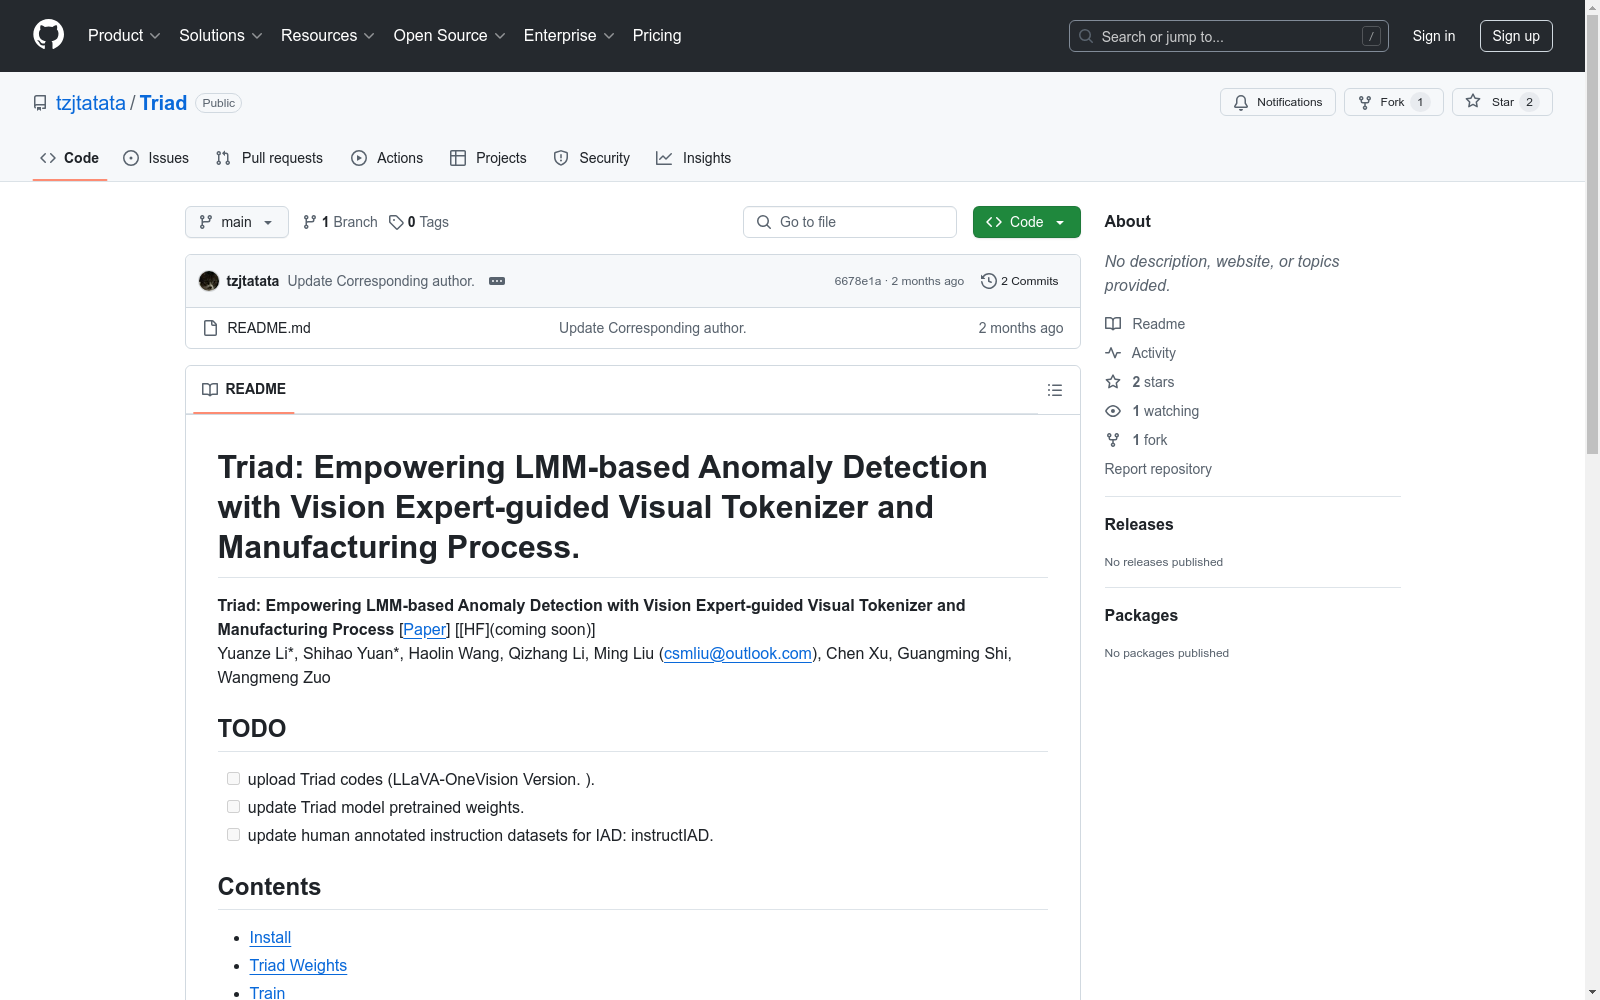Switch to the Code tab
Screen dimensions: 1600x1000
tap(70, 158)
